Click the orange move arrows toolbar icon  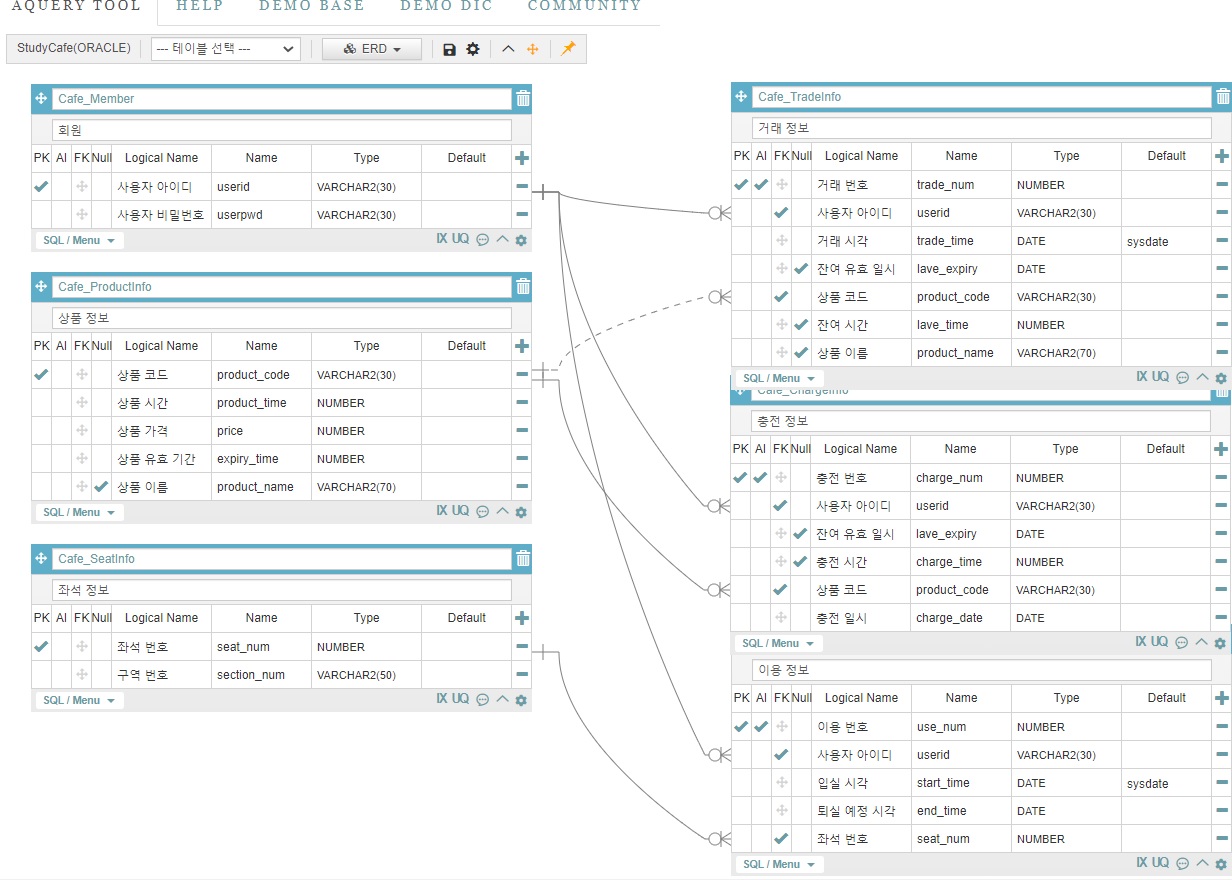[x=533, y=49]
